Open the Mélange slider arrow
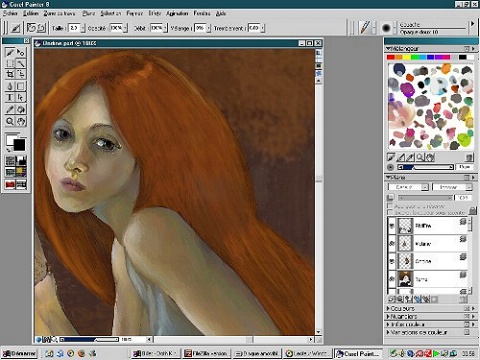The width and height of the screenshot is (480, 360). pos(209,28)
